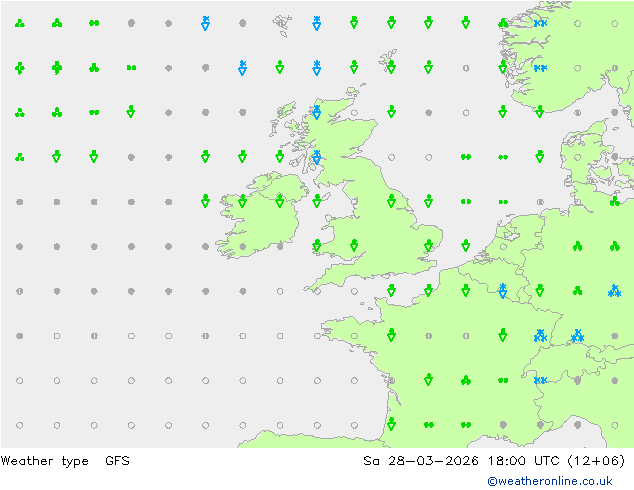The width and height of the screenshot is (634, 490).
Task: Click green shower symbol over northeast England
Action: coord(391,201)
